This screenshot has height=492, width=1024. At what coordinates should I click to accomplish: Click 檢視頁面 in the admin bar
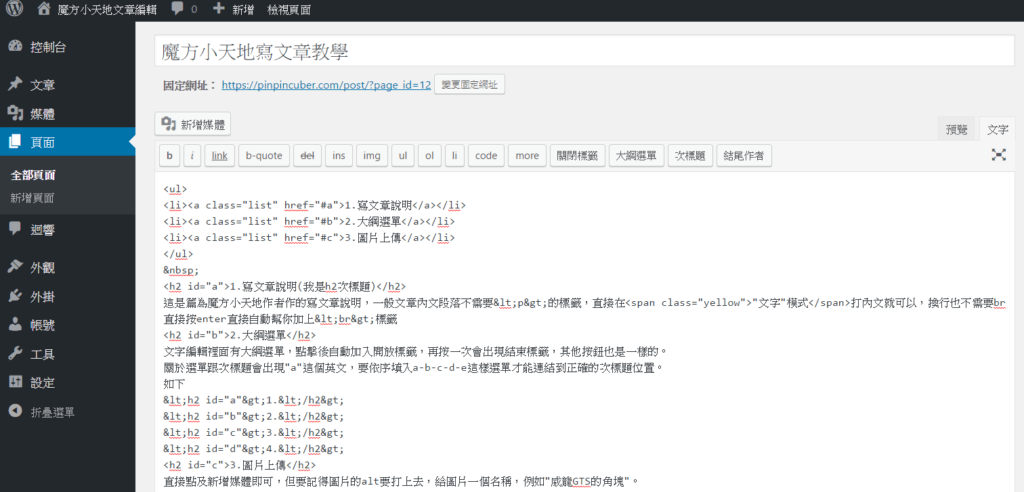click(x=289, y=9)
